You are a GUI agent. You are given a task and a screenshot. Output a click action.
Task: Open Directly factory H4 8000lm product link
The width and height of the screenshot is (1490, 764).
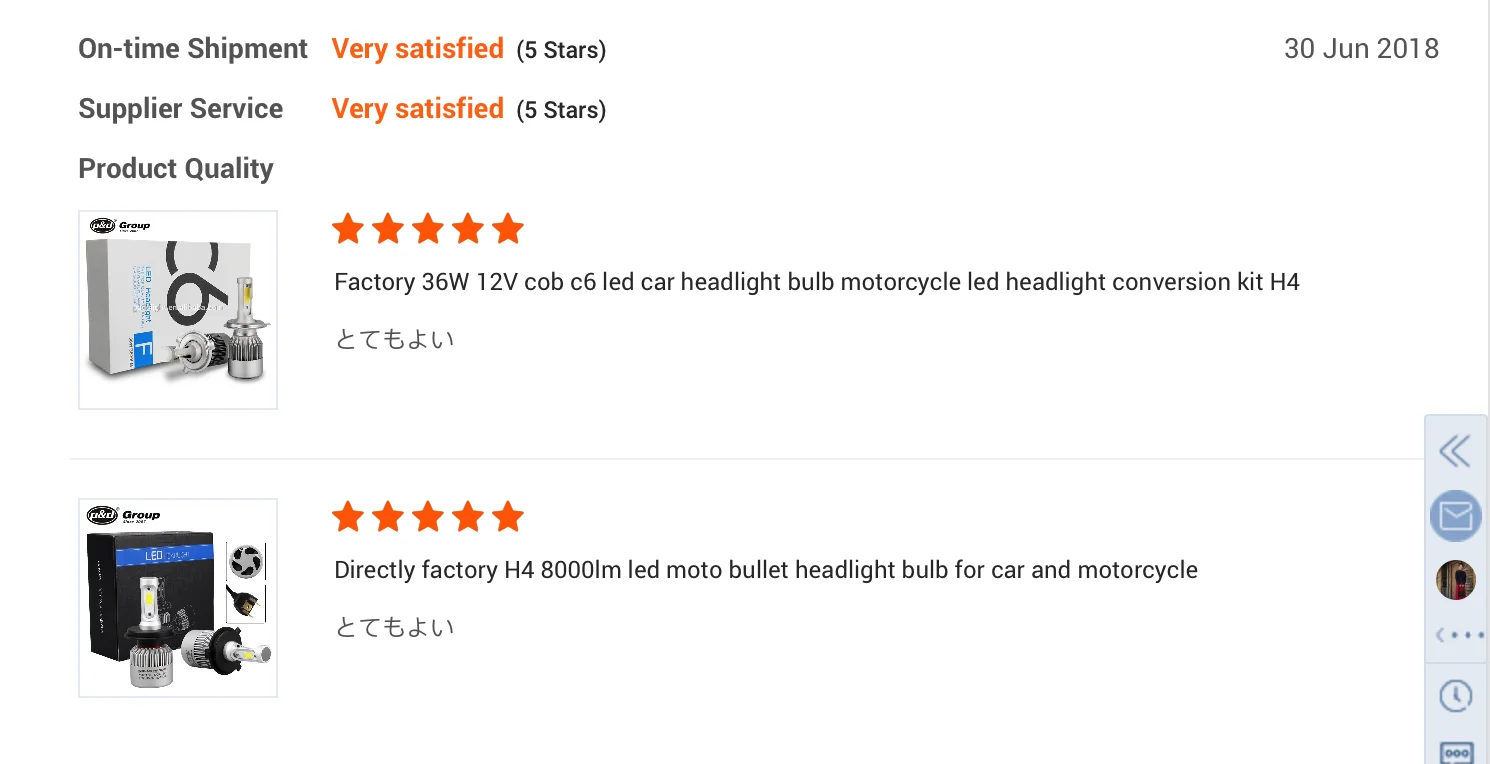765,570
